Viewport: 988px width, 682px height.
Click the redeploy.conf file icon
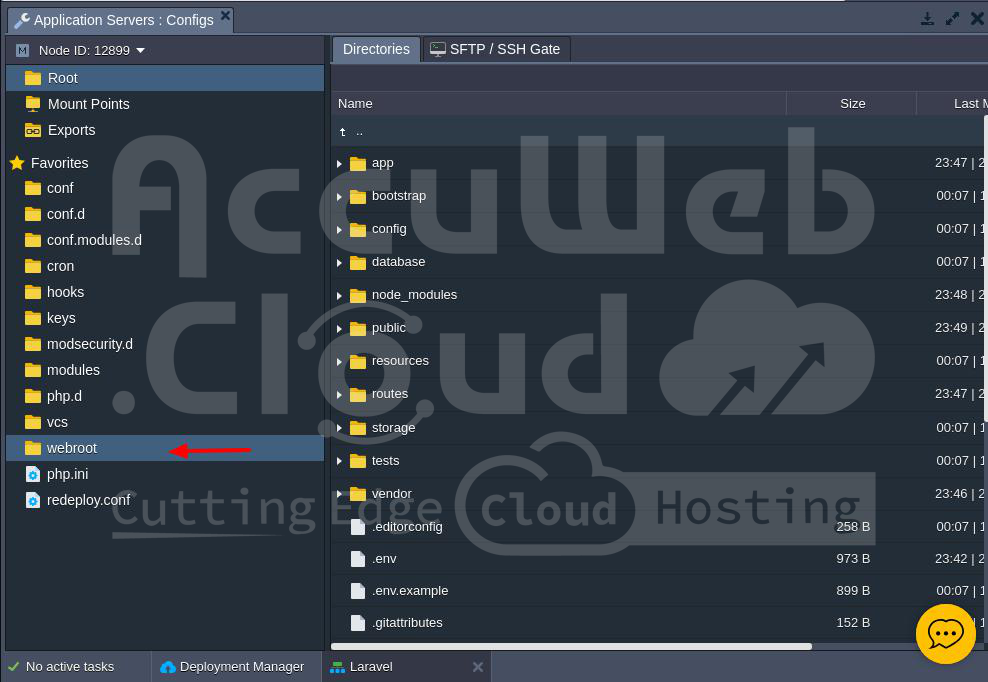(x=33, y=500)
